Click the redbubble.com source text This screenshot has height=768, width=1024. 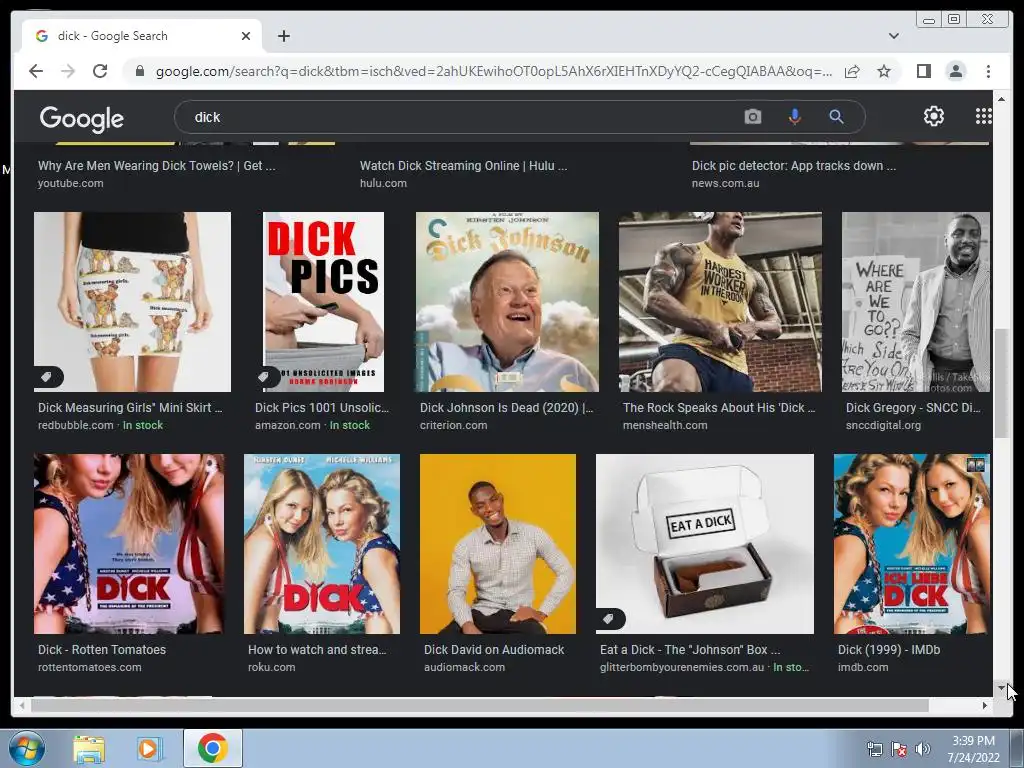(x=76, y=425)
